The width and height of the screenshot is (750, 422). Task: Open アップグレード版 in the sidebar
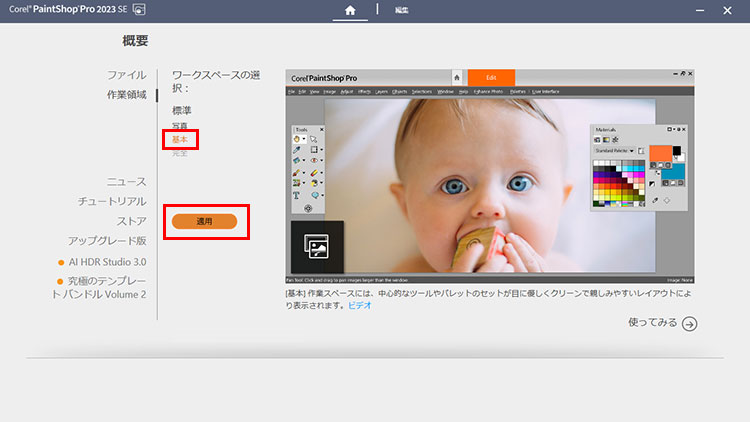click(x=107, y=241)
